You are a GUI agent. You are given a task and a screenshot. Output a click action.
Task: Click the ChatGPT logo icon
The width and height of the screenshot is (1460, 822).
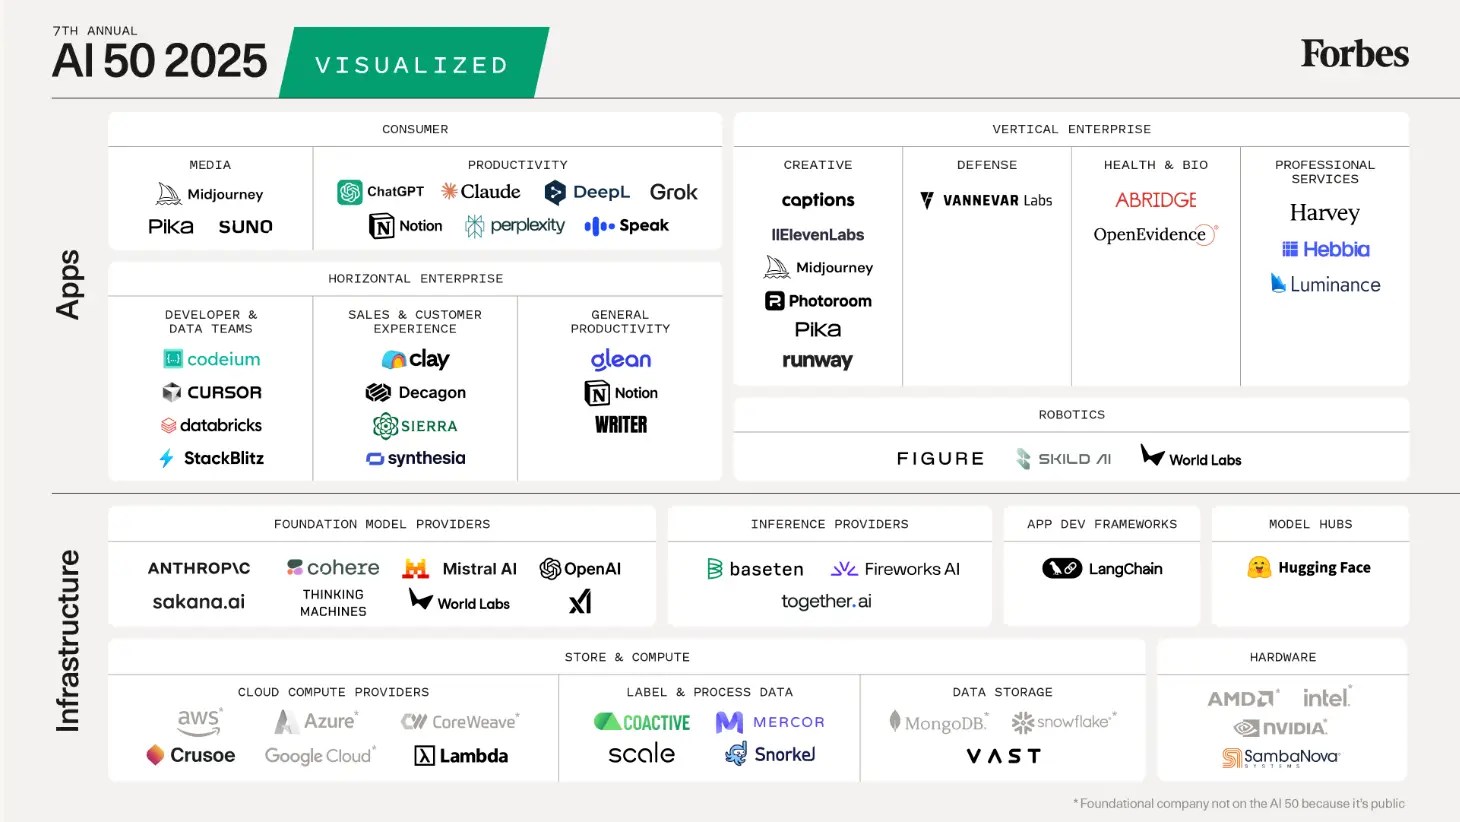pyautogui.click(x=350, y=192)
